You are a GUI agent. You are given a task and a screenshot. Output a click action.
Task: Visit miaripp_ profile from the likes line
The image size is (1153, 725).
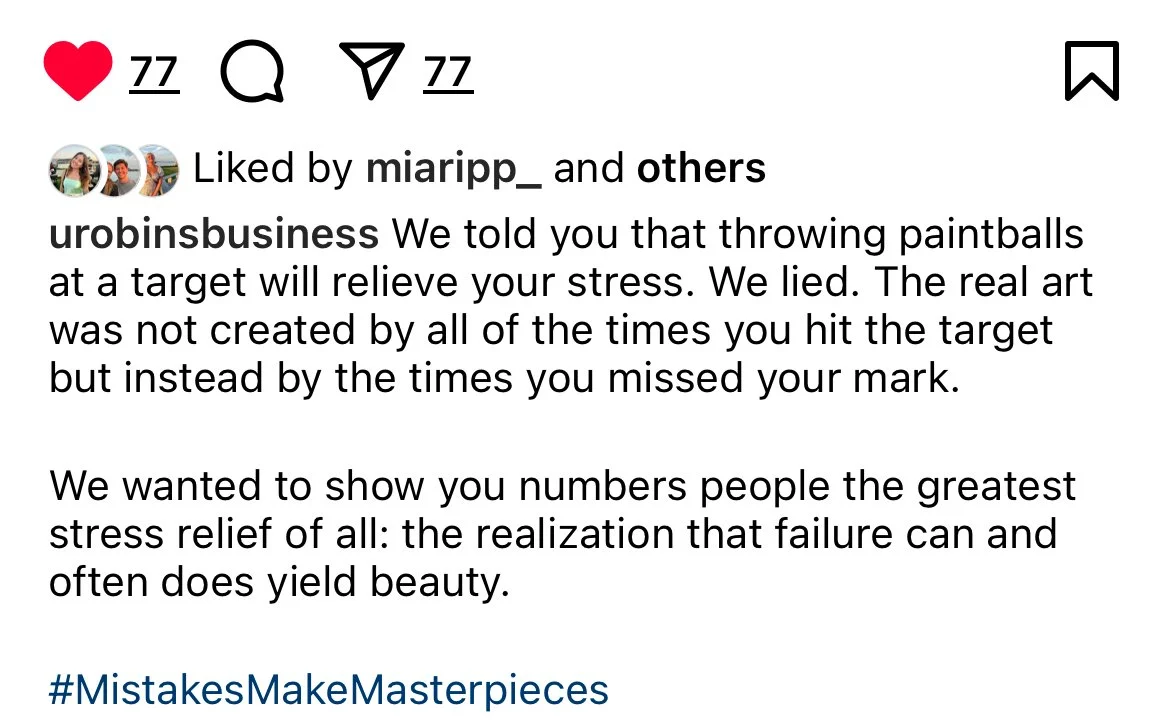pyautogui.click(x=454, y=169)
